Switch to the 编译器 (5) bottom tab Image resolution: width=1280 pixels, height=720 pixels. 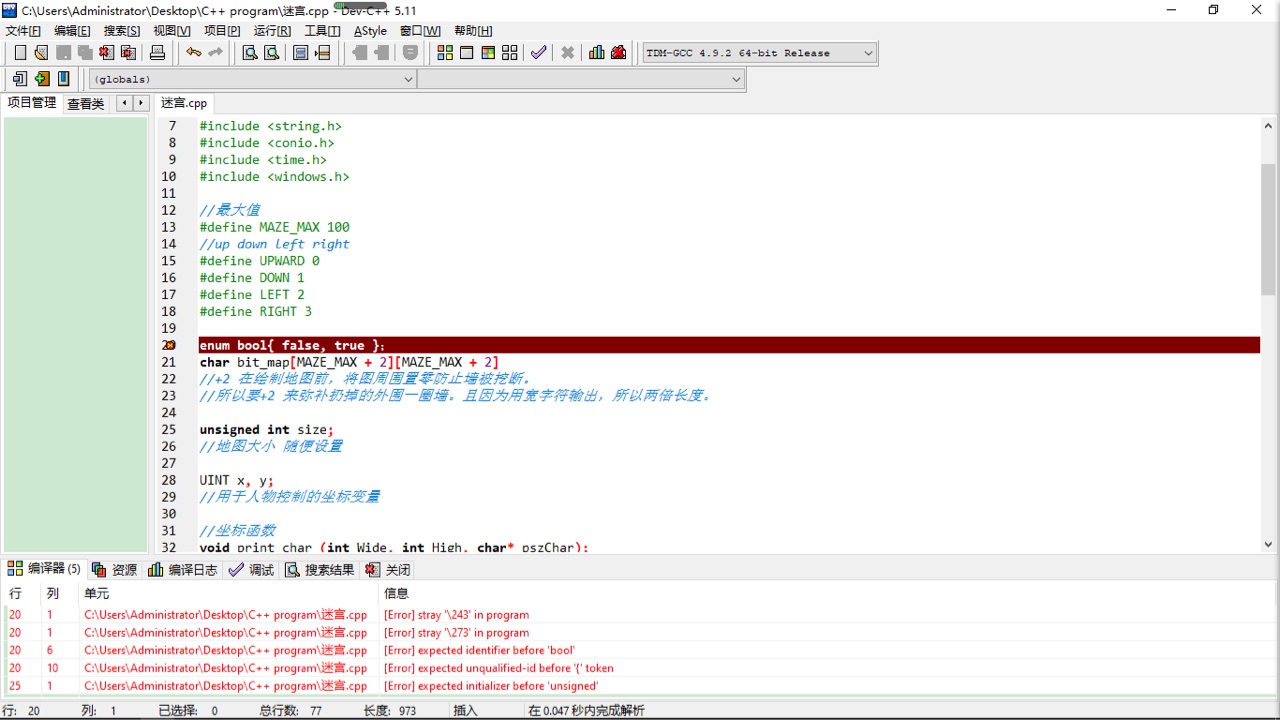(x=45, y=569)
